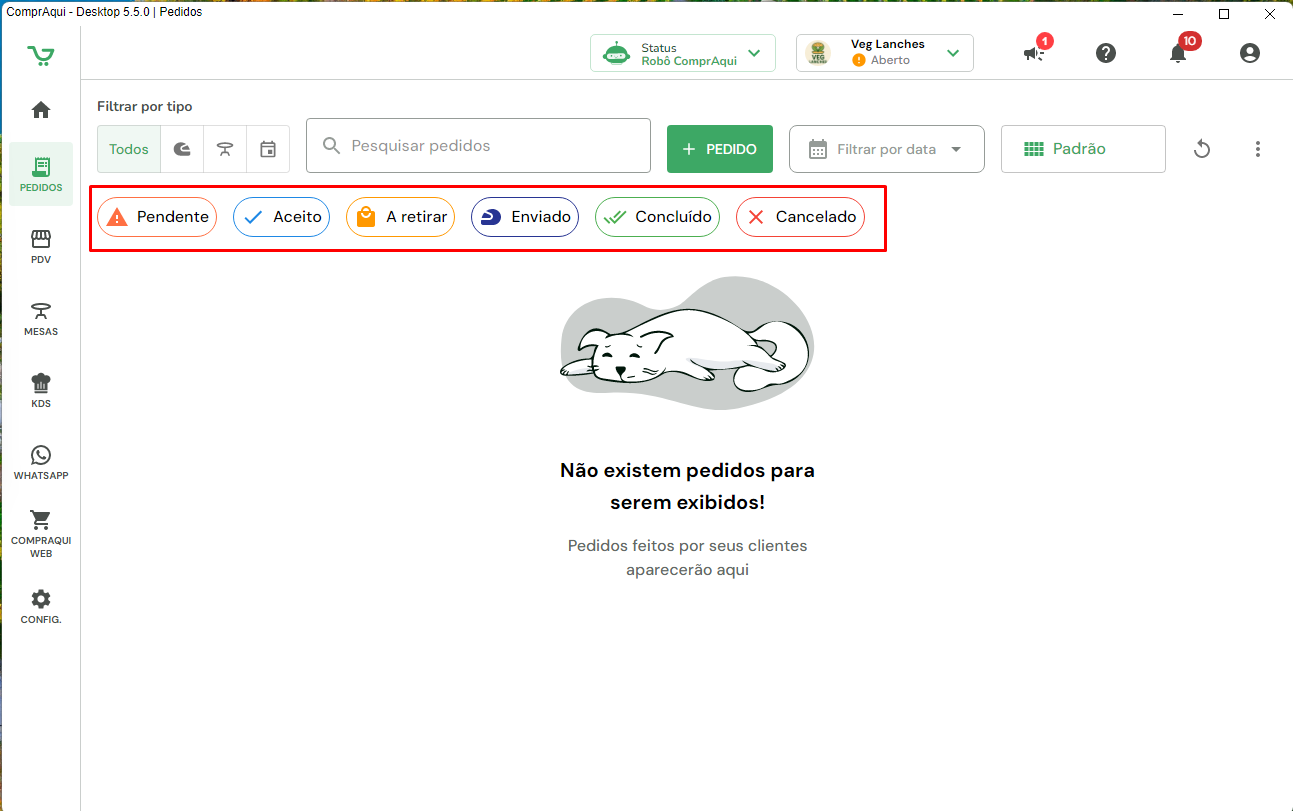
Task: Open the PDV point-of-sale section
Action: pyautogui.click(x=41, y=247)
